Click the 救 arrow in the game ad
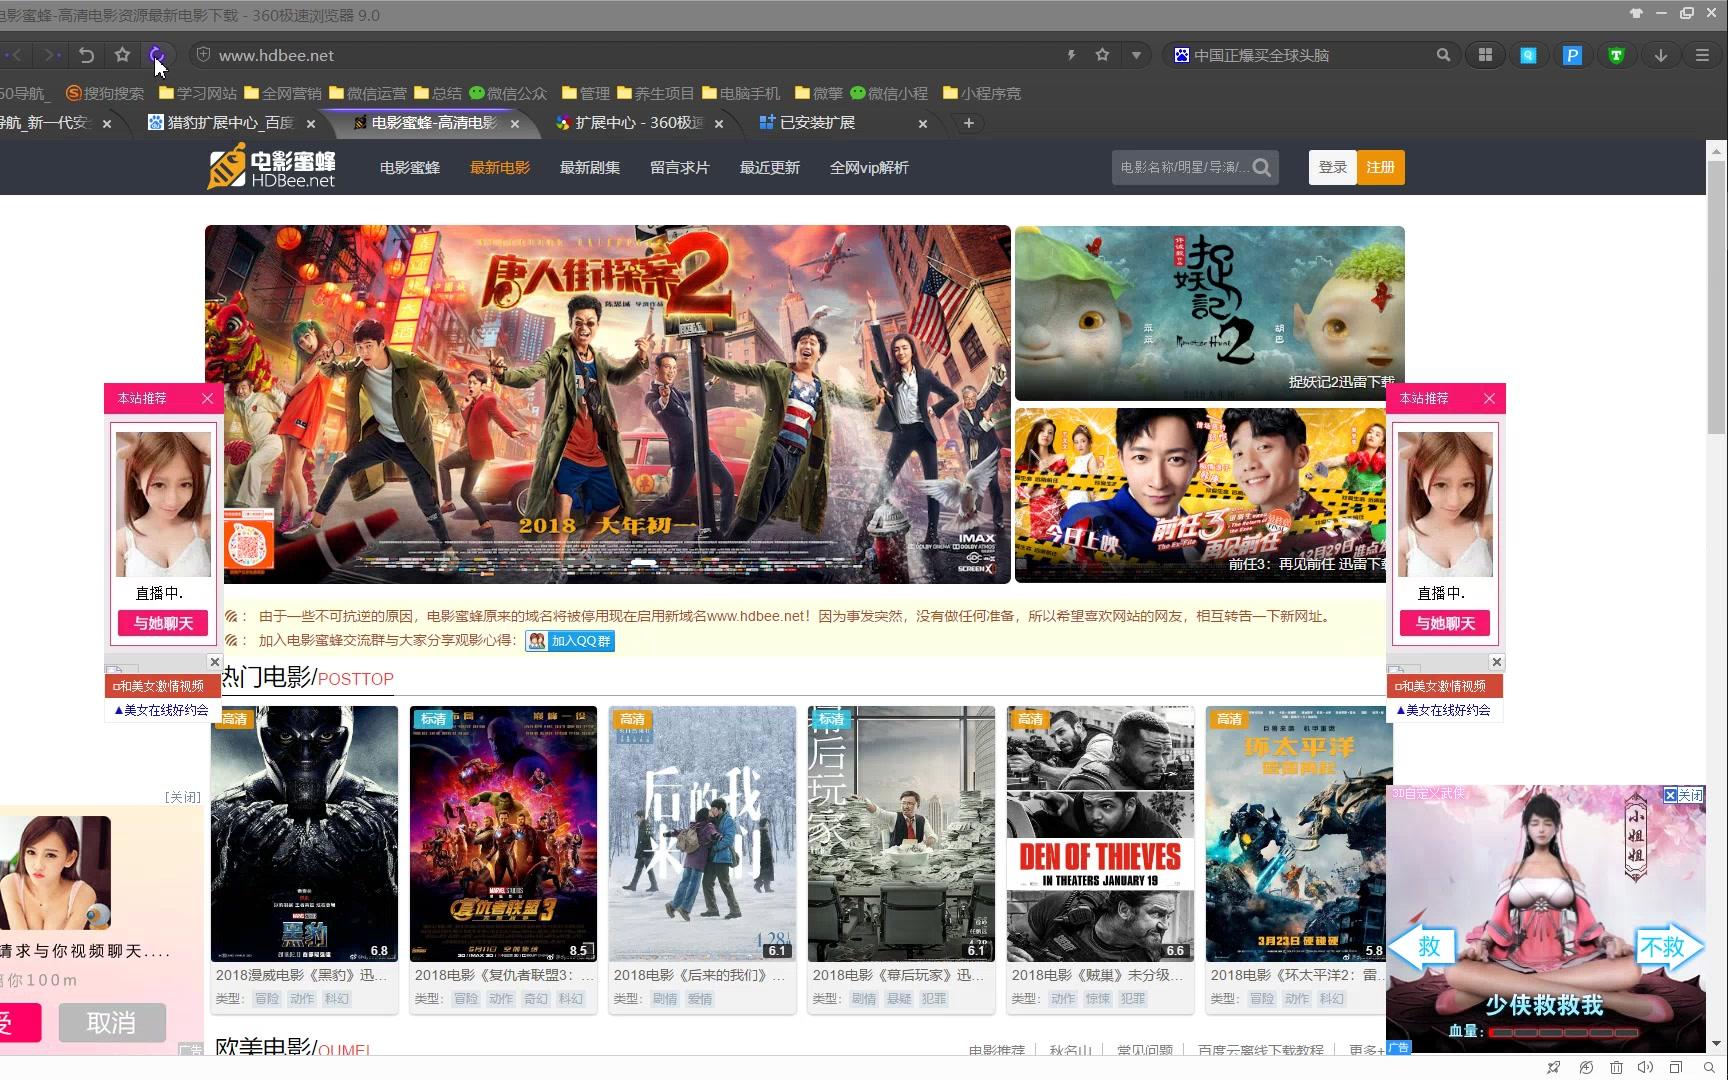Viewport: 1728px width, 1080px height. pos(1423,946)
